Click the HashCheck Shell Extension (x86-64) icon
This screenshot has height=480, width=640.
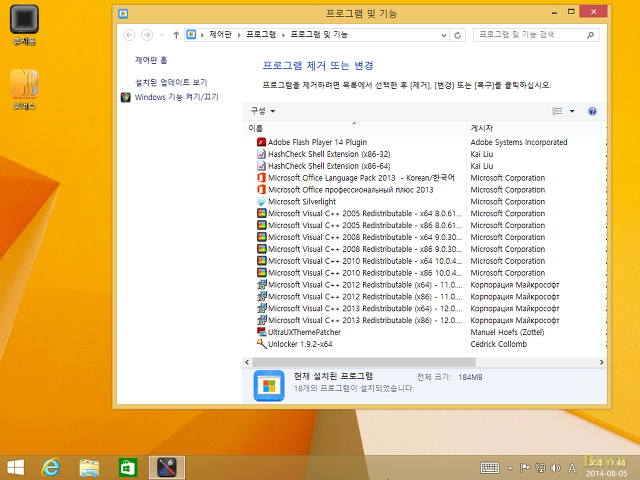(x=262, y=166)
